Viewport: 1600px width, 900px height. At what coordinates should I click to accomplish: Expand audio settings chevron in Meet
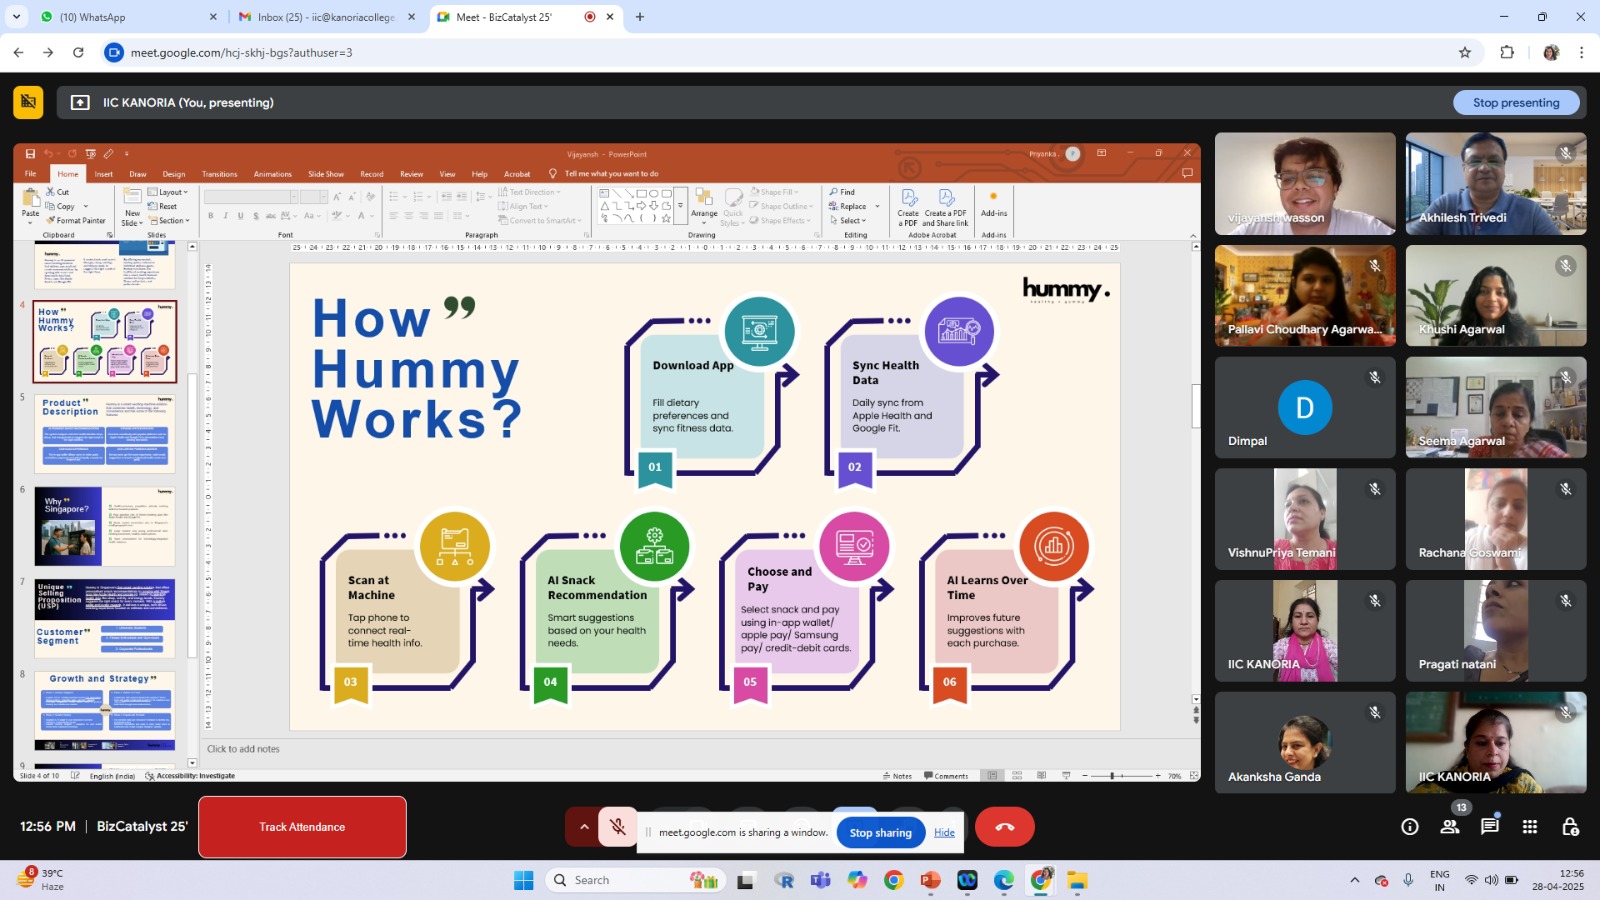584,827
